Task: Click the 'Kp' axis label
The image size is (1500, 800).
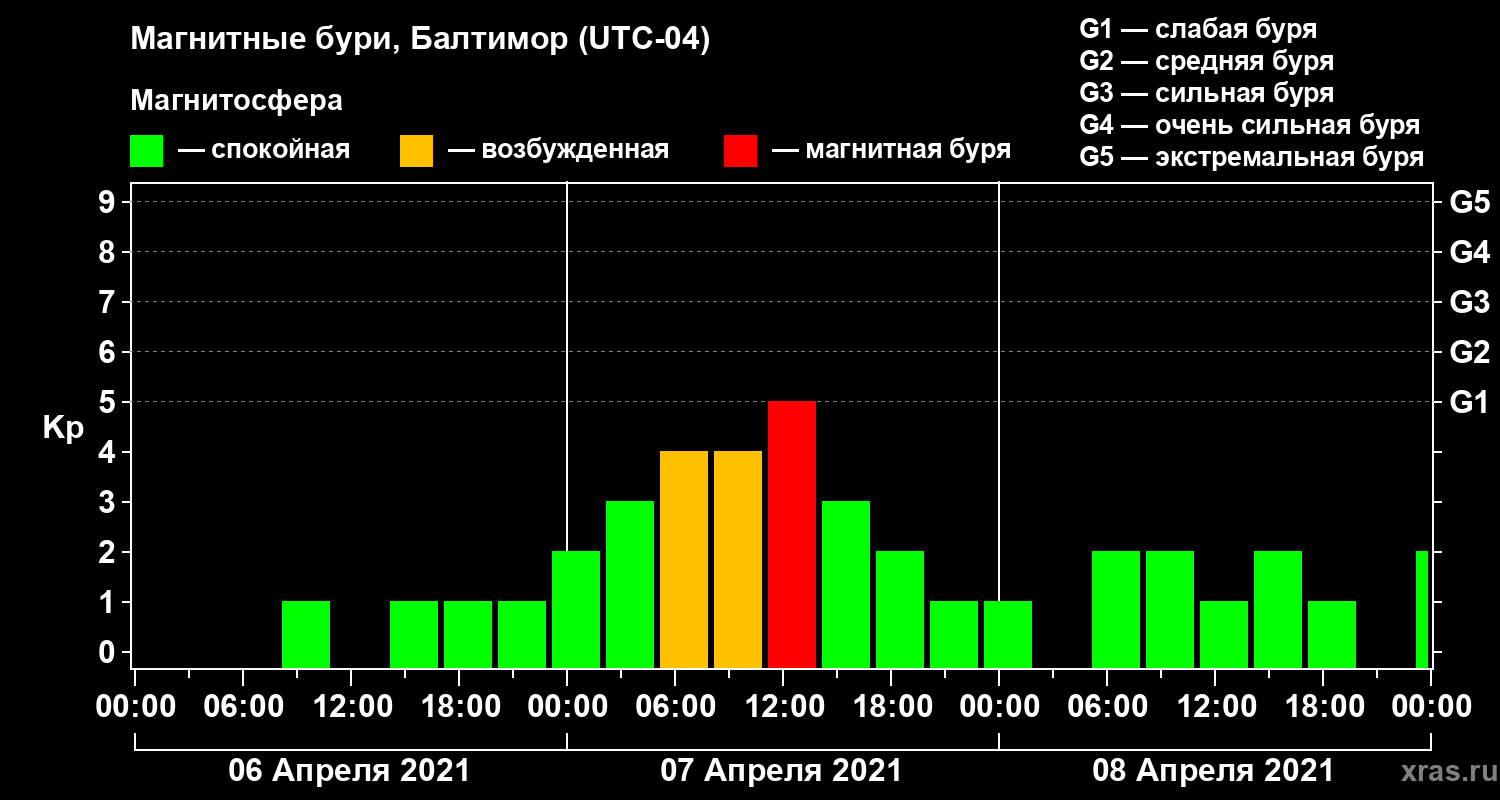Action: 63,429
